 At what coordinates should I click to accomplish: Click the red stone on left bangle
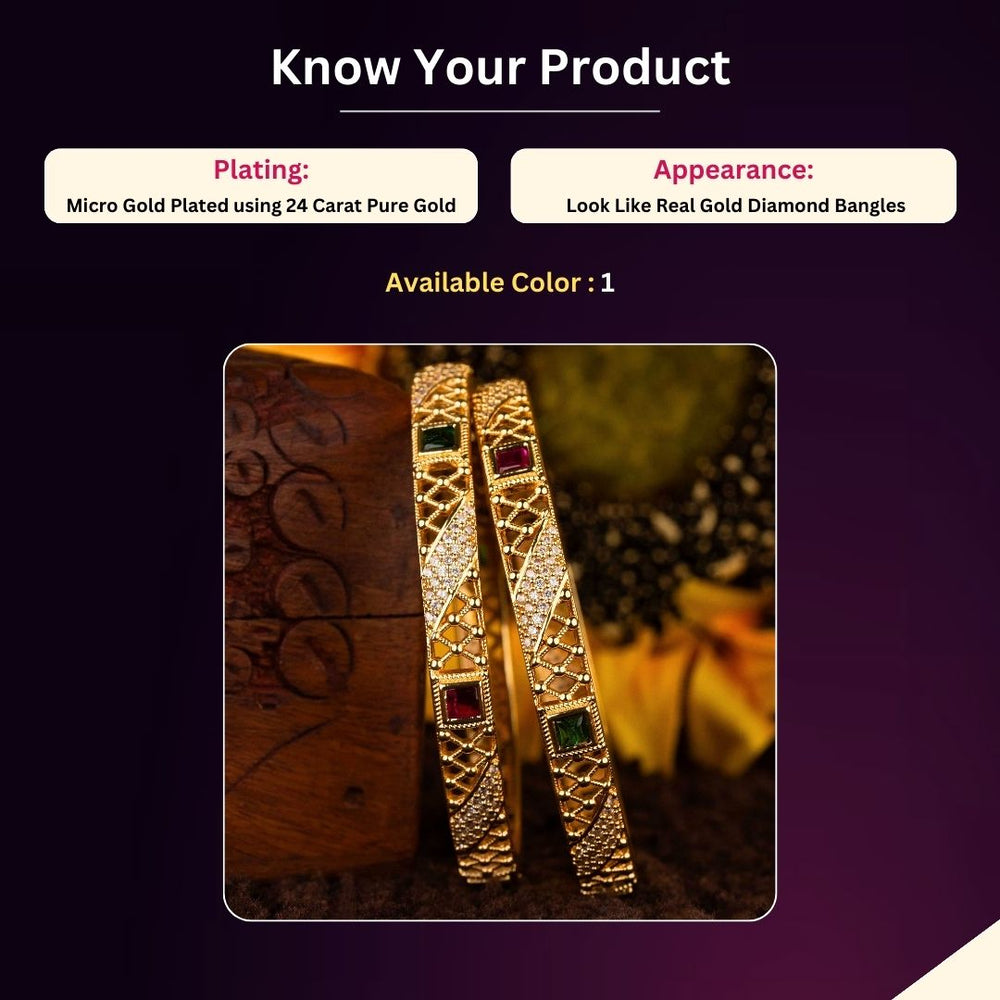coord(462,702)
